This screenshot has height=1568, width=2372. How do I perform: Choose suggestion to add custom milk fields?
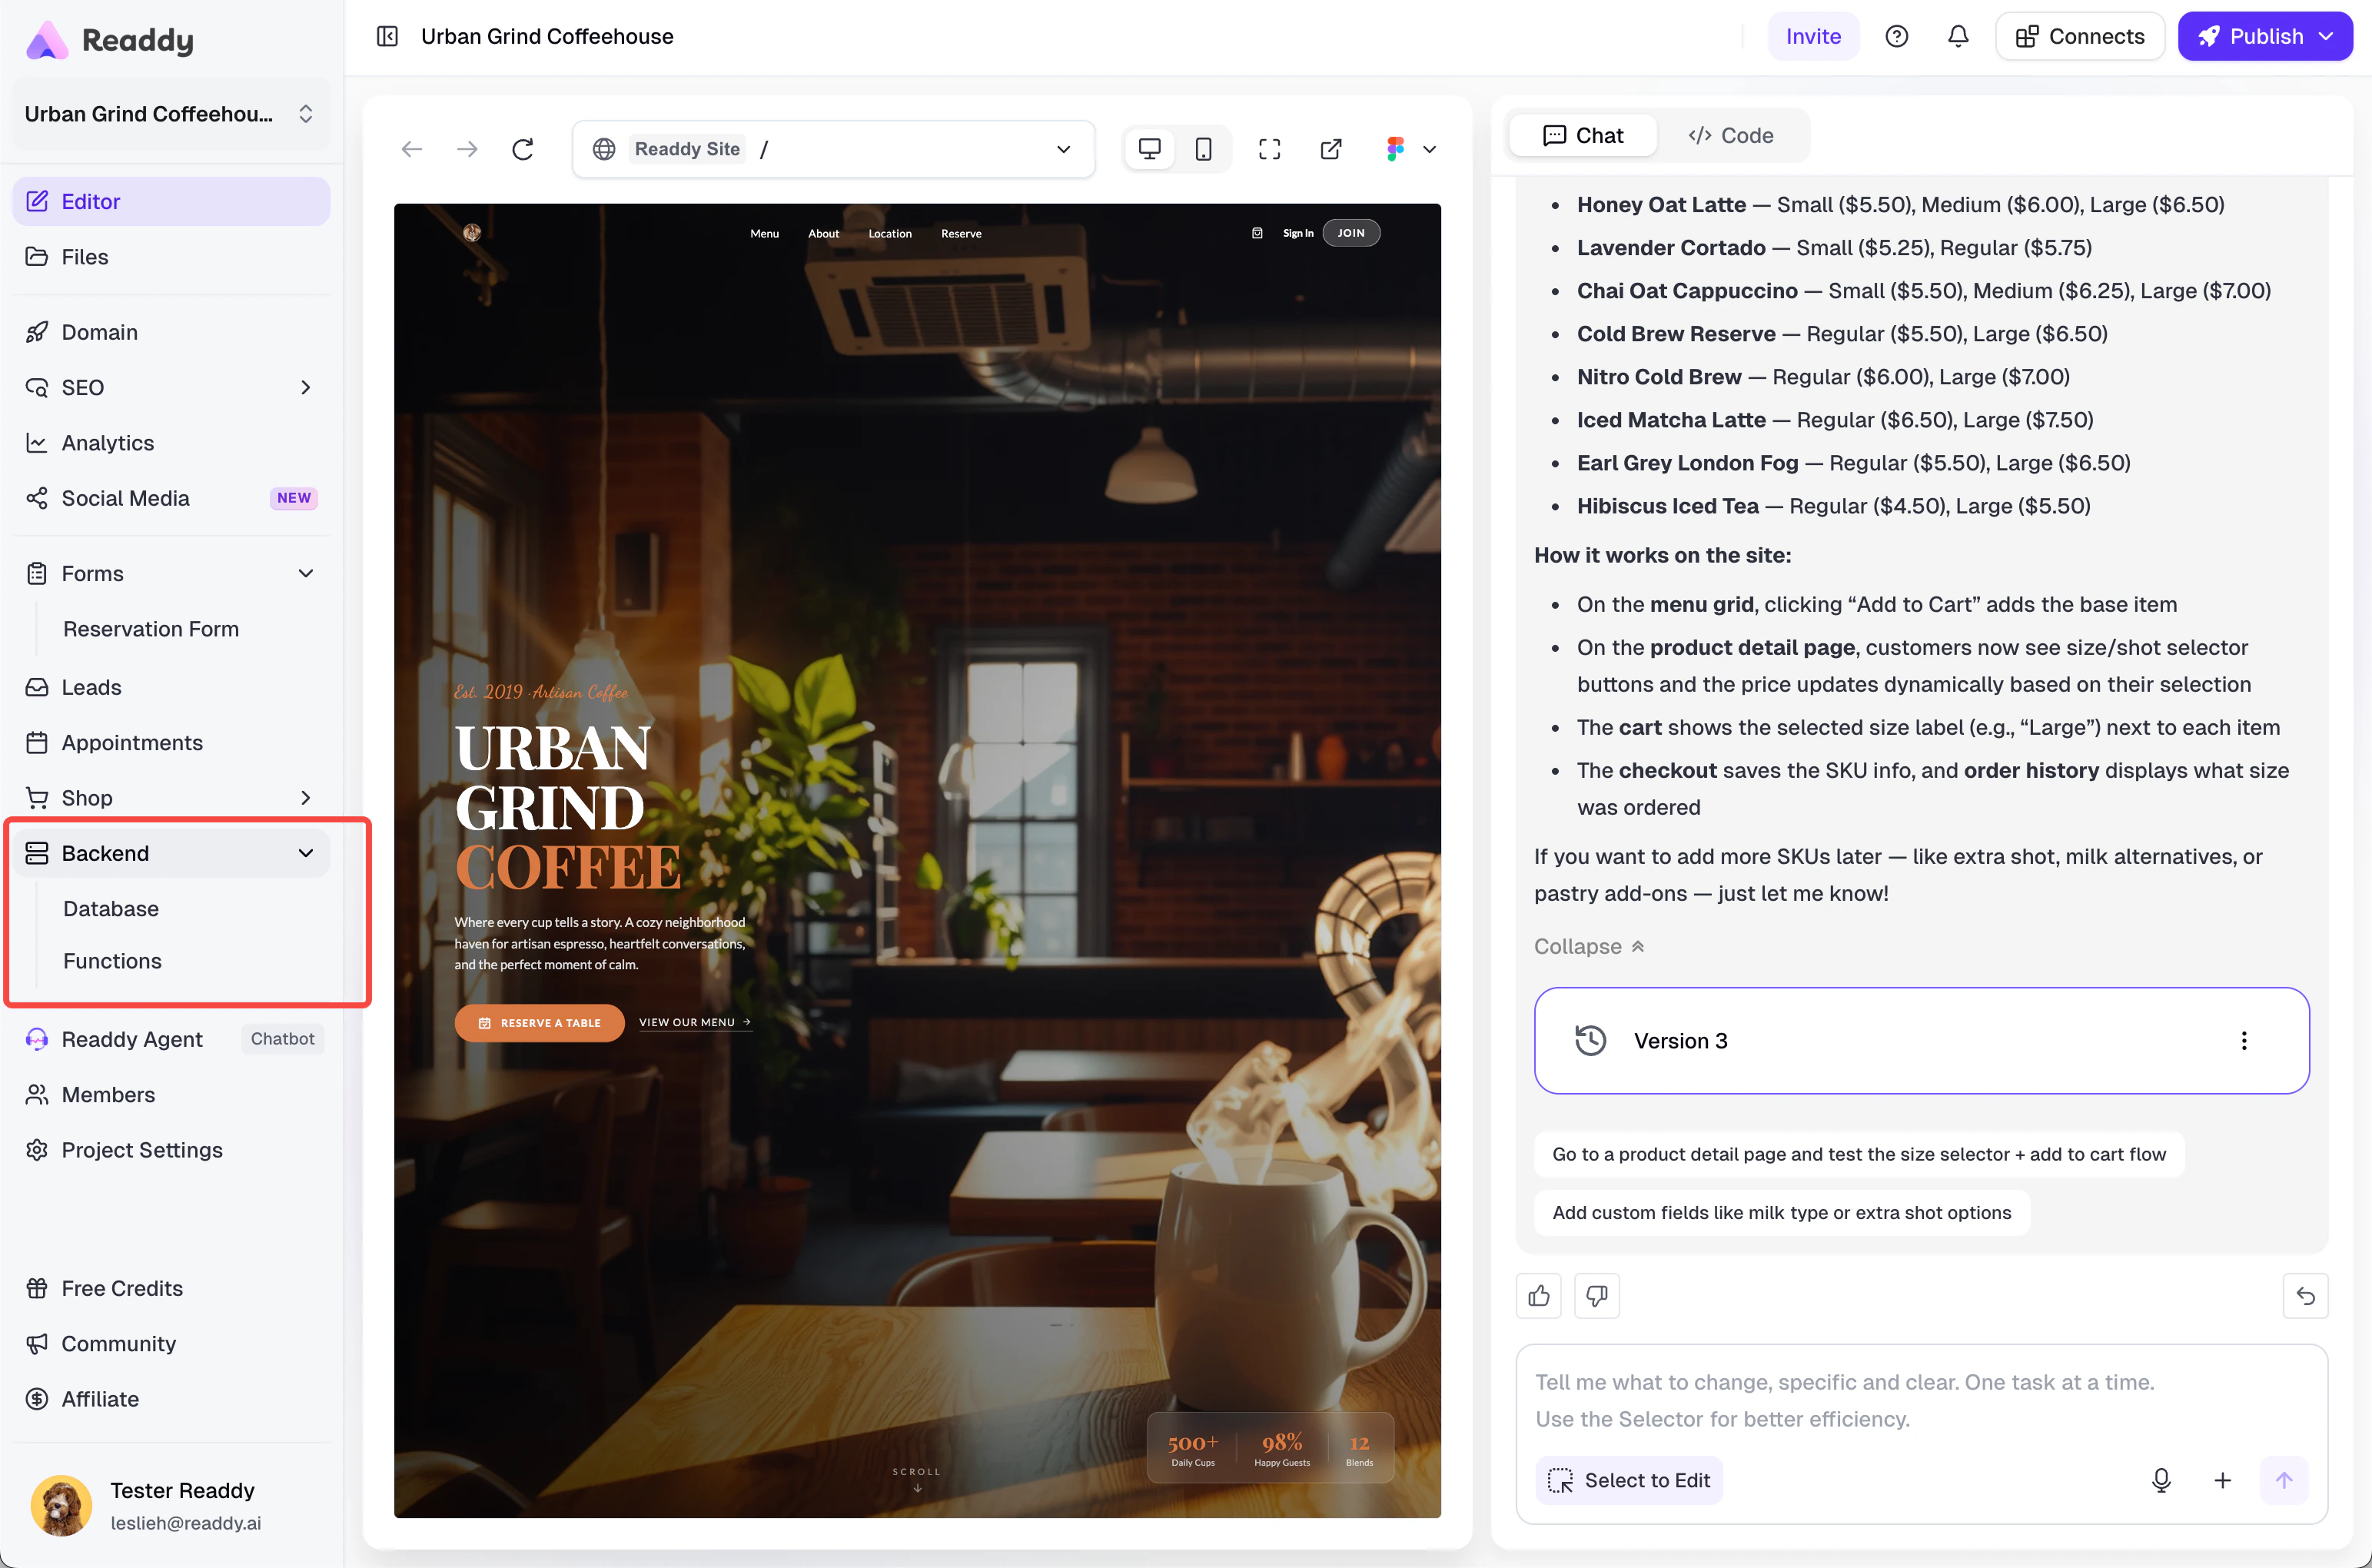coord(1781,1212)
